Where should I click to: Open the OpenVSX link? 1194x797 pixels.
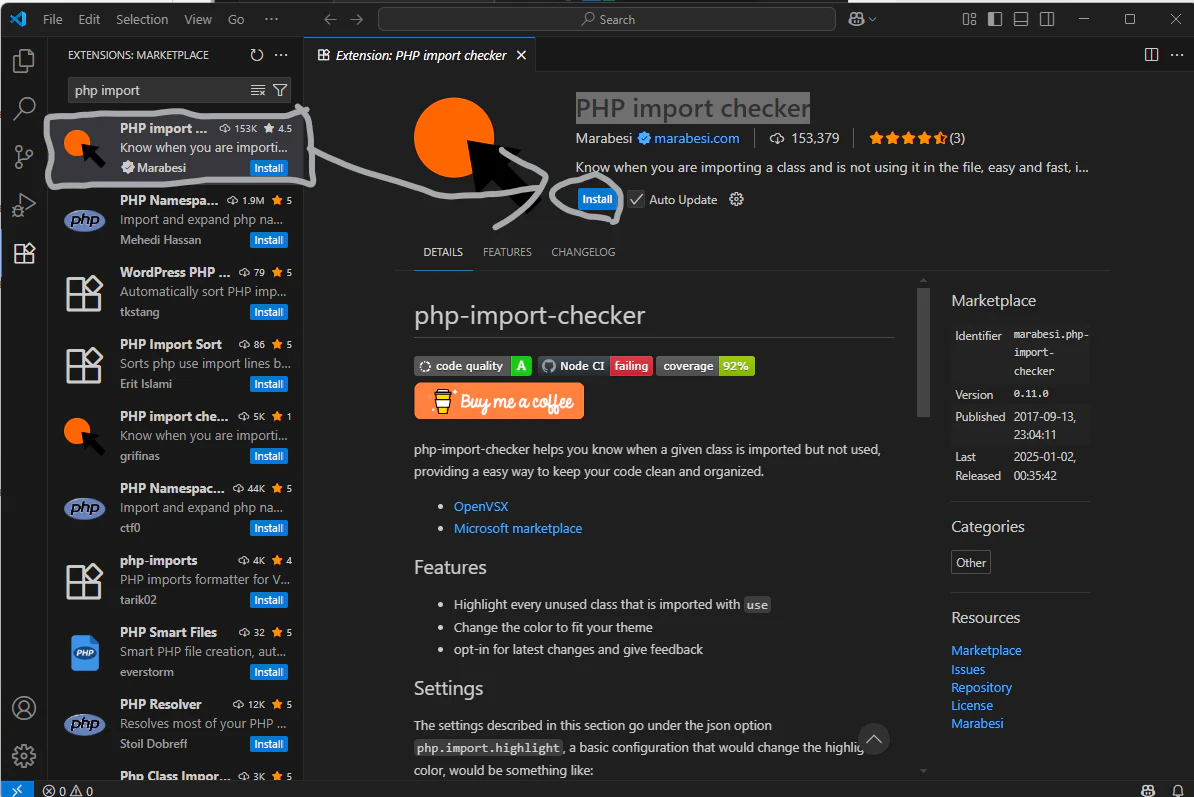pyautogui.click(x=480, y=506)
